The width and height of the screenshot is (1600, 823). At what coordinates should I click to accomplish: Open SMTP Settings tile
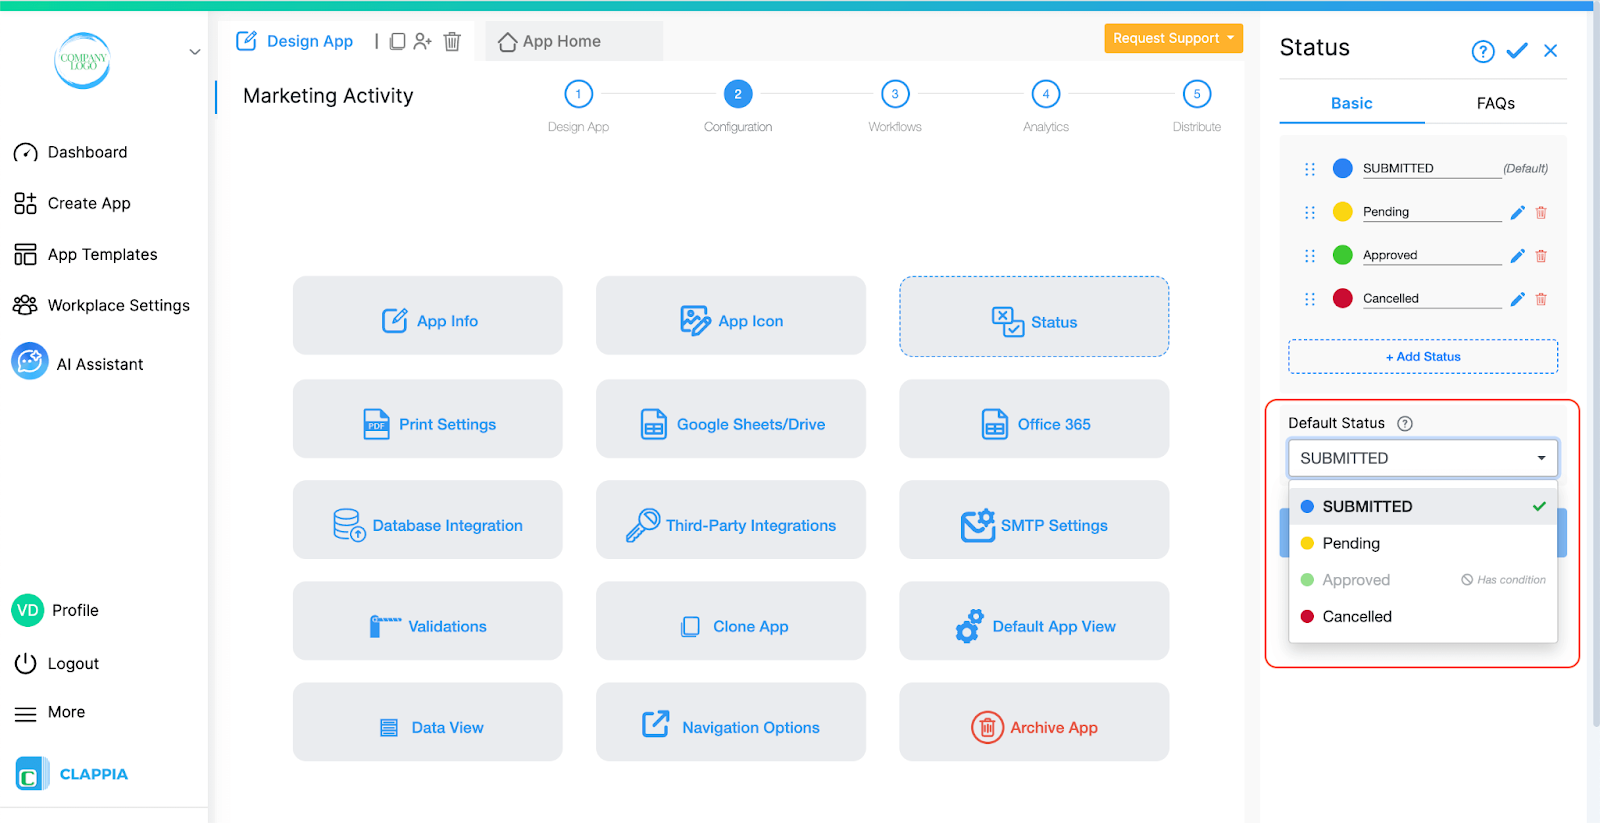[x=1034, y=520]
